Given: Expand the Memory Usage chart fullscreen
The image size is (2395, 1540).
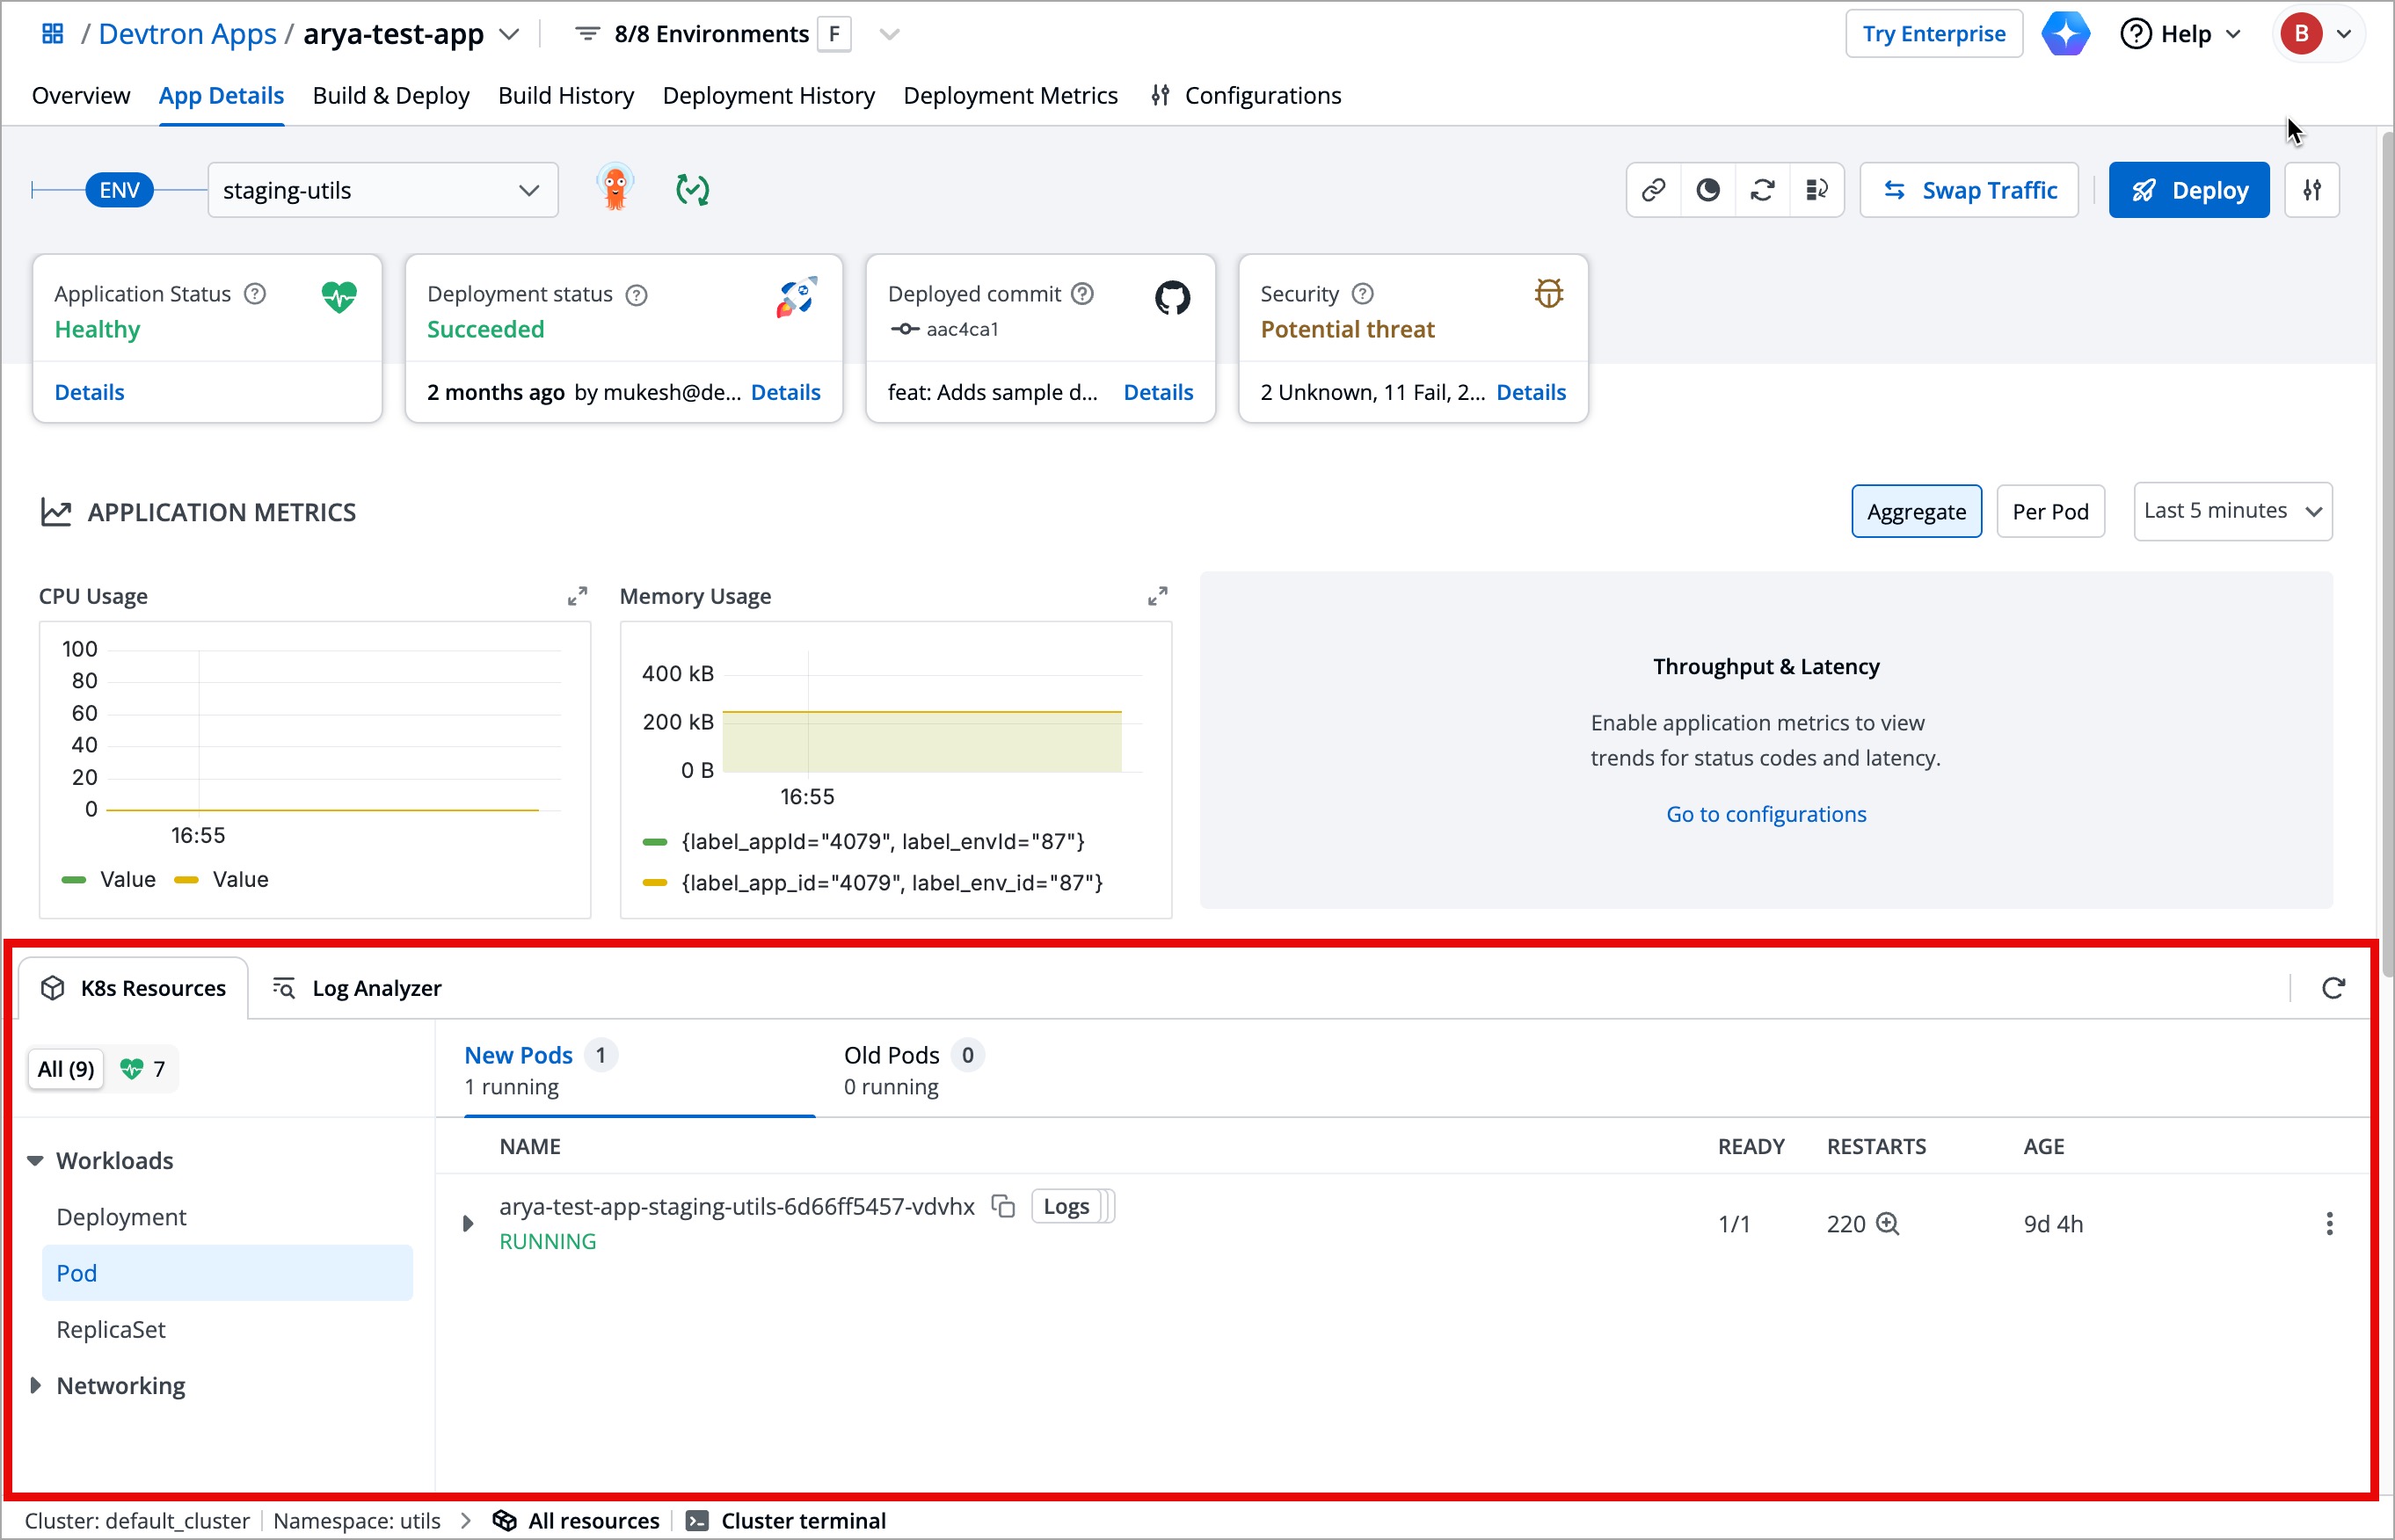Looking at the screenshot, I should tap(1157, 596).
